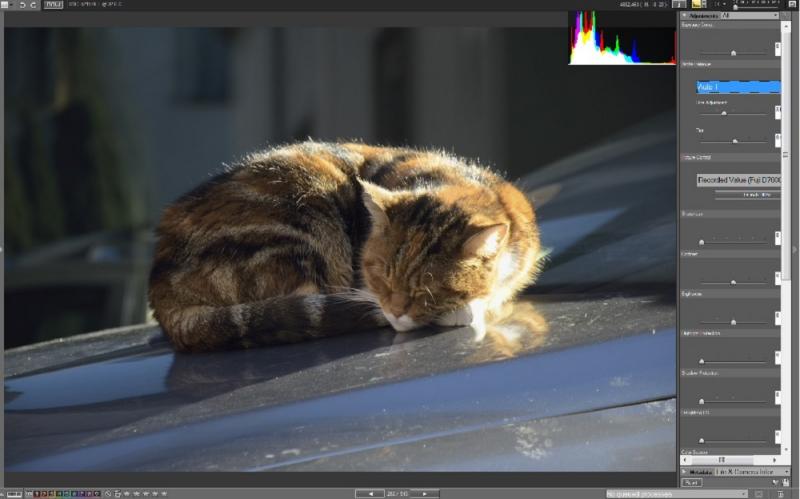
Task: Click the image counter between navigation arrows
Action: [397, 494]
